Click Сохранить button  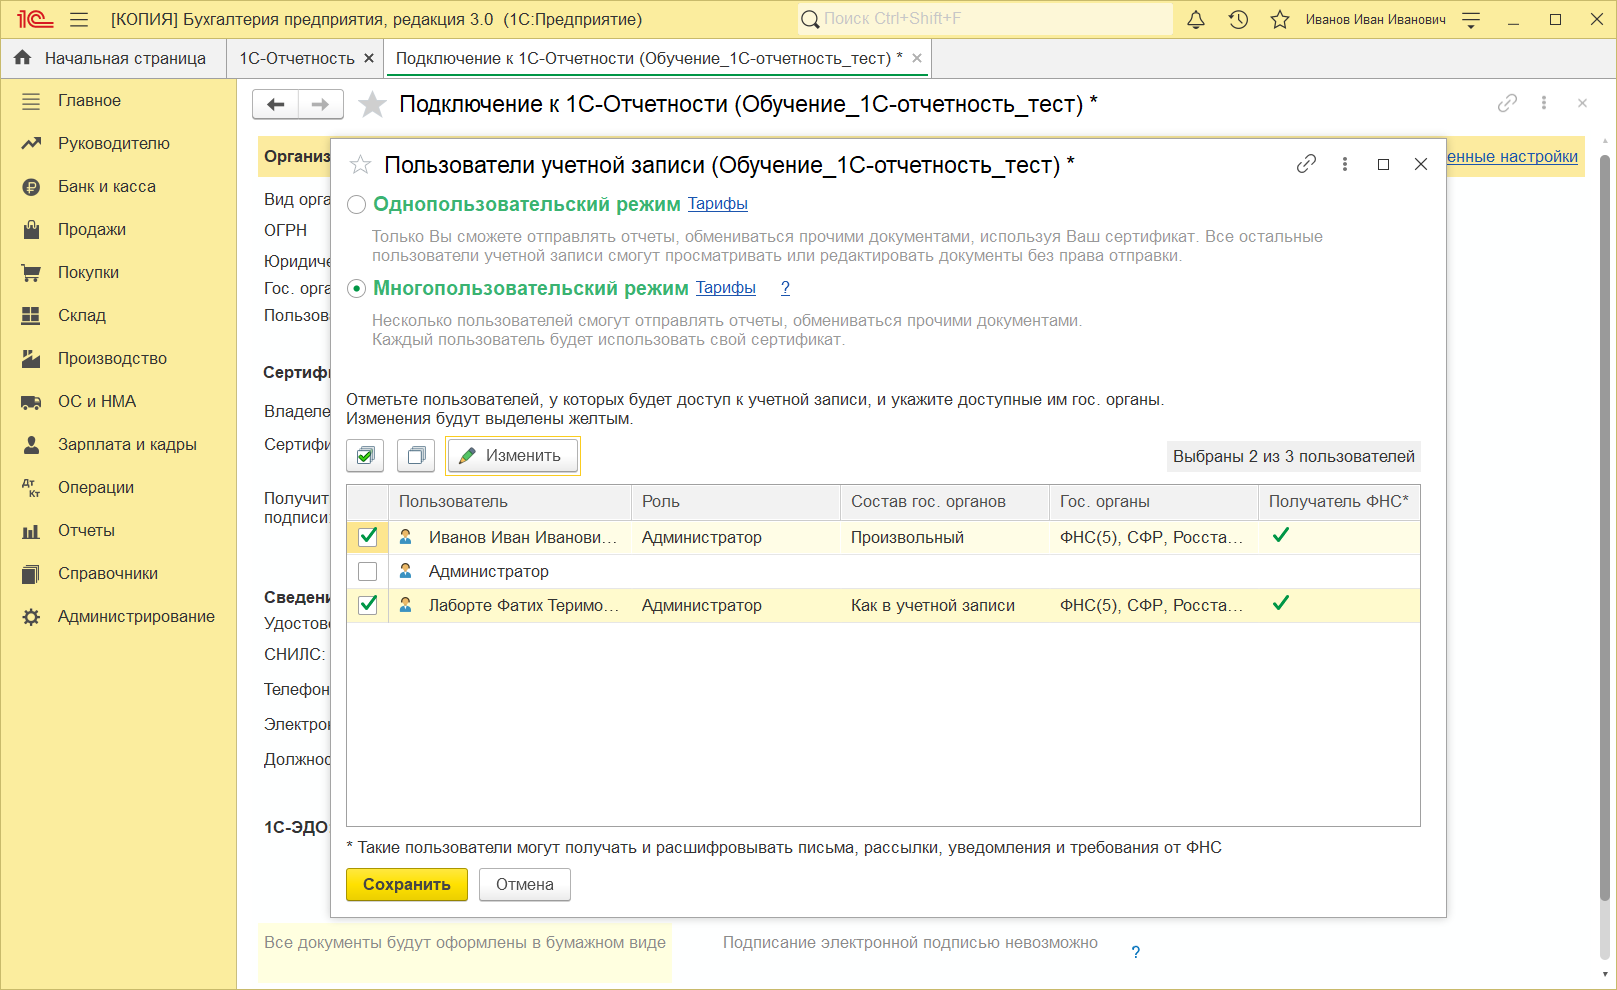pyautogui.click(x=407, y=885)
